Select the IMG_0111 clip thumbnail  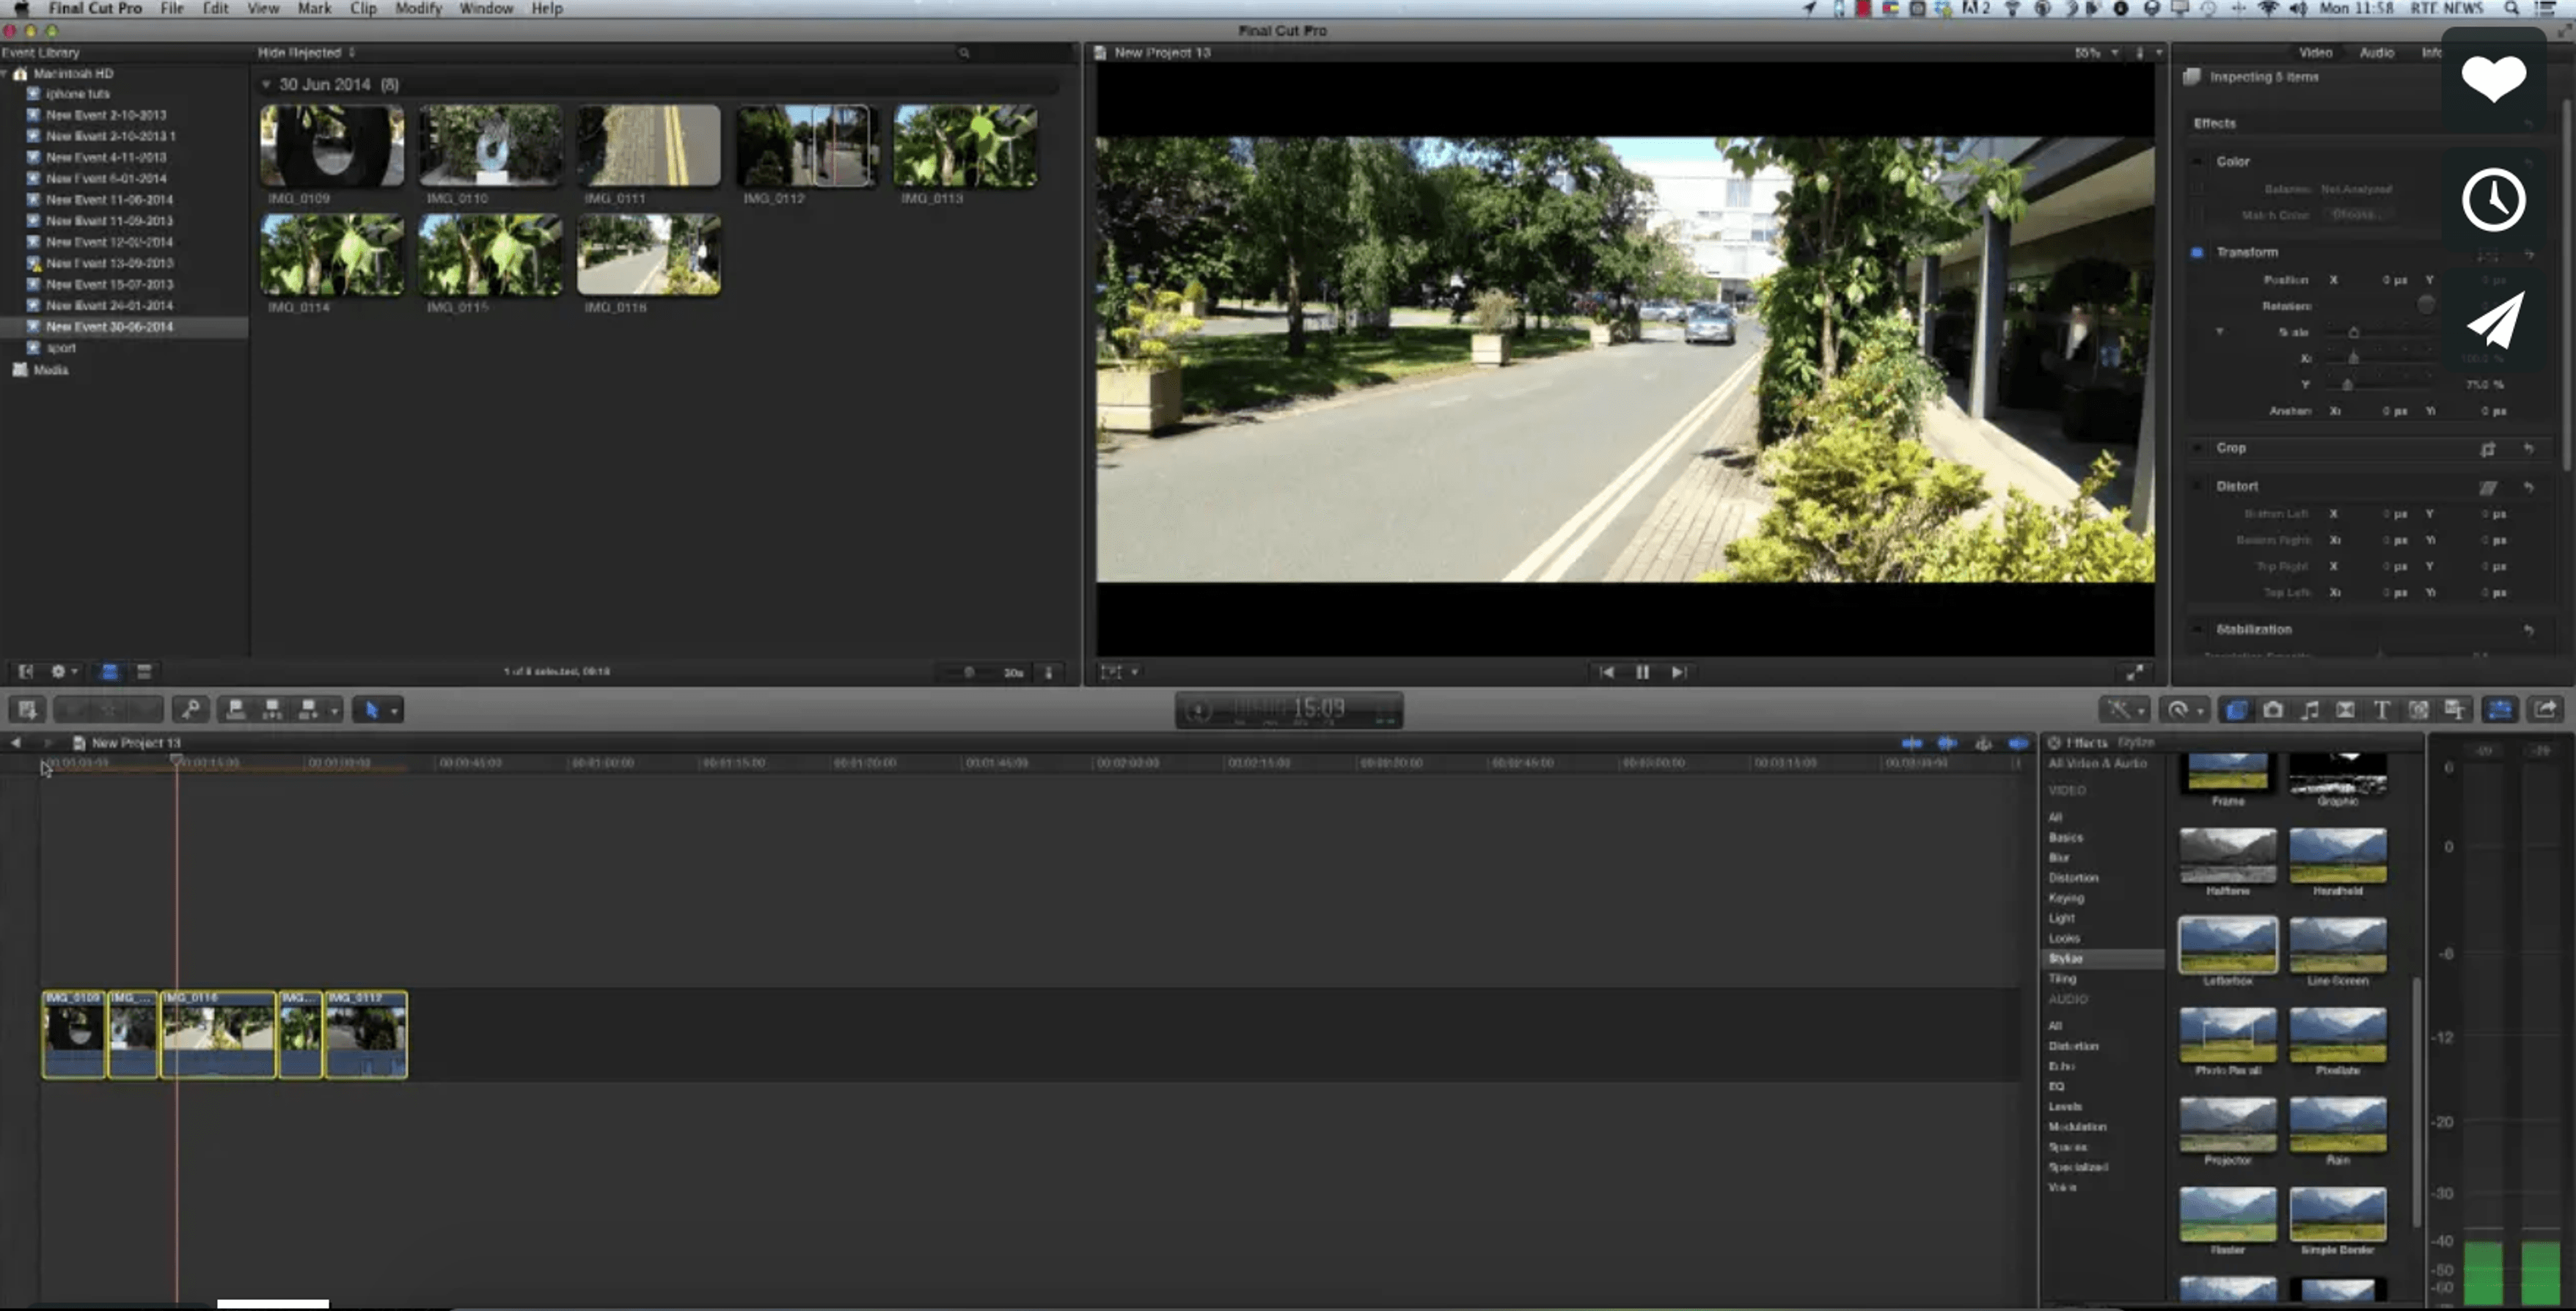coord(649,145)
